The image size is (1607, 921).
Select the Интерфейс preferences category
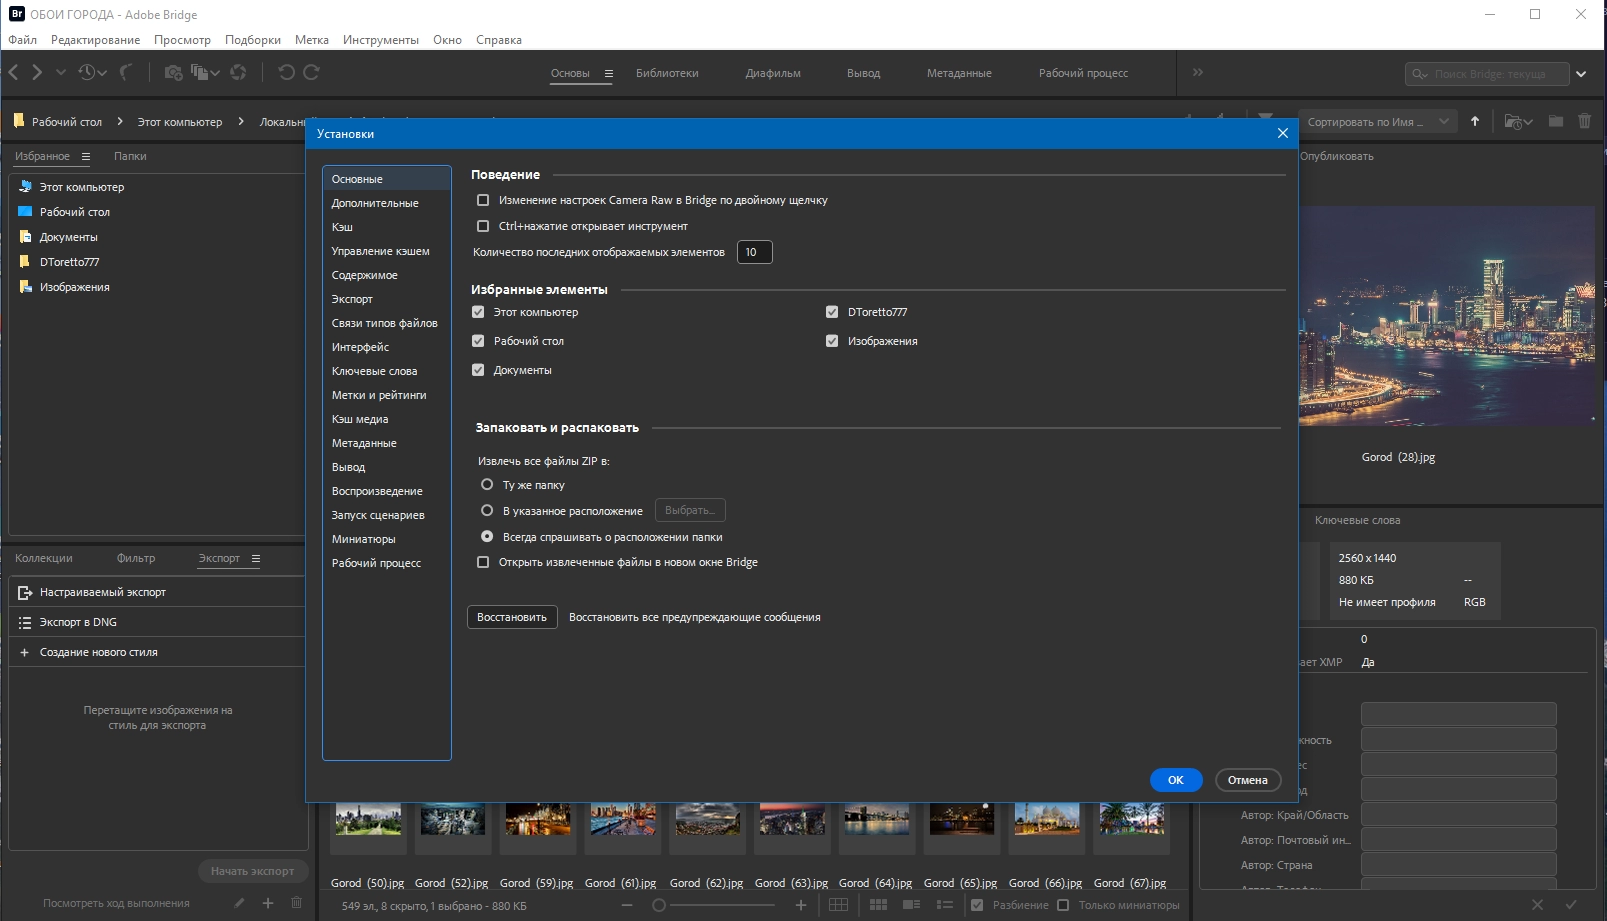coord(360,347)
